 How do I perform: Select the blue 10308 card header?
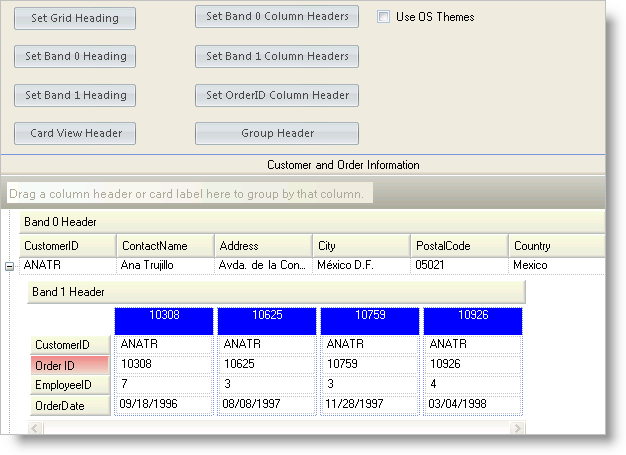(x=164, y=320)
